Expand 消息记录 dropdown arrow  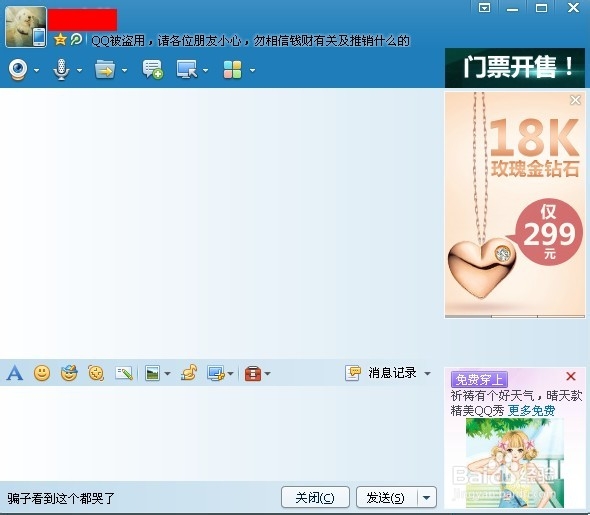pos(427,374)
